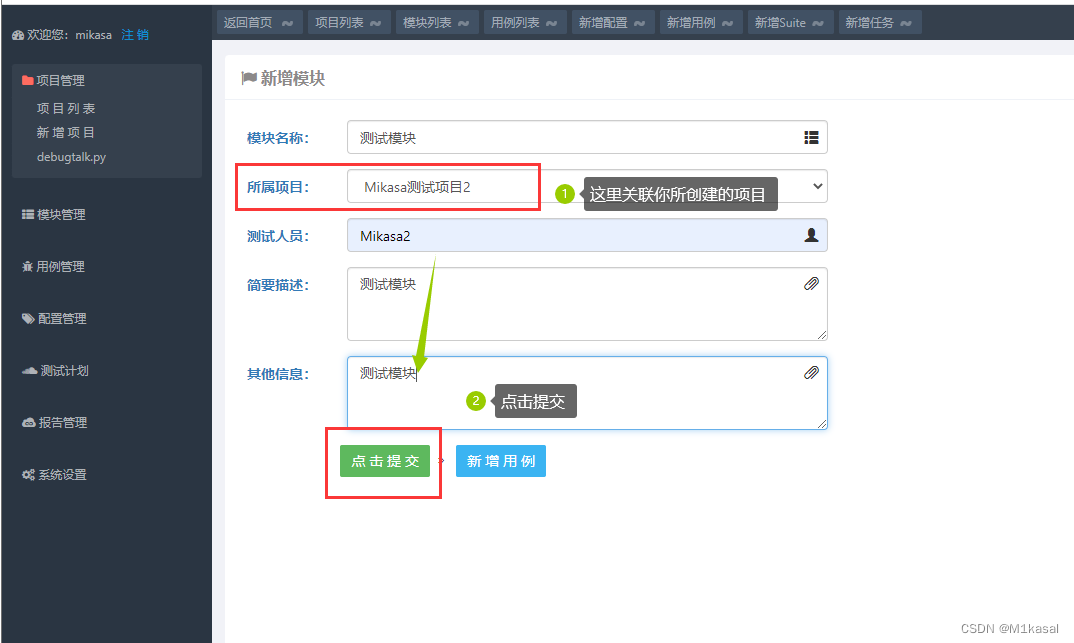Open the 模块列表 tab

point(436,23)
